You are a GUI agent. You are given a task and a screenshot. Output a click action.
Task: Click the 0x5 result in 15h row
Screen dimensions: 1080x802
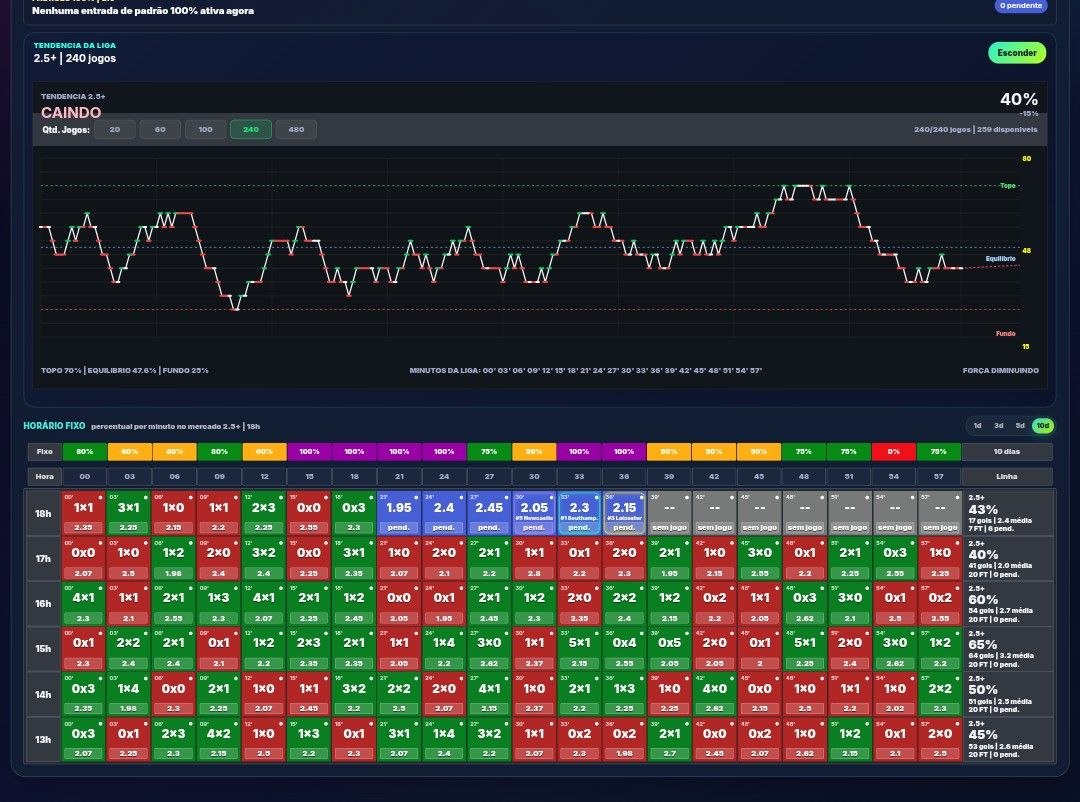[x=669, y=648]
